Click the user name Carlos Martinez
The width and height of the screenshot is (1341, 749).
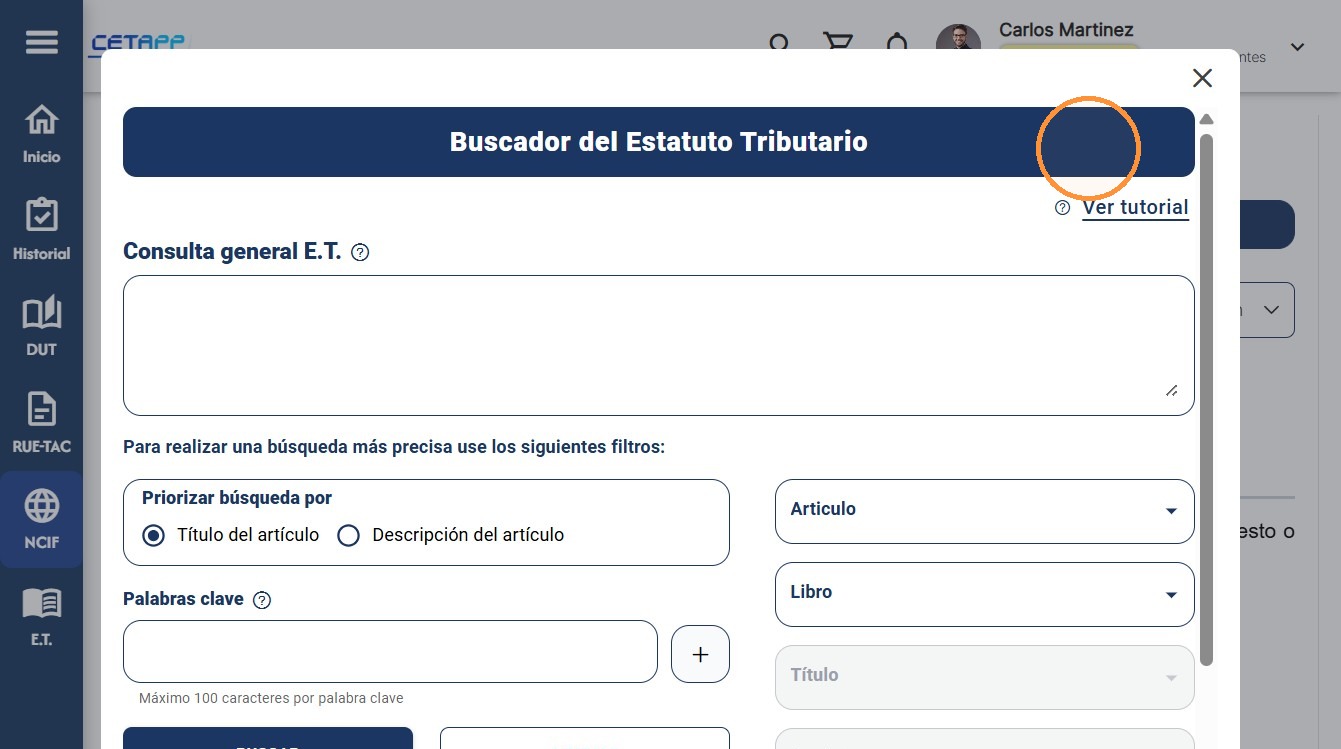1066,30
